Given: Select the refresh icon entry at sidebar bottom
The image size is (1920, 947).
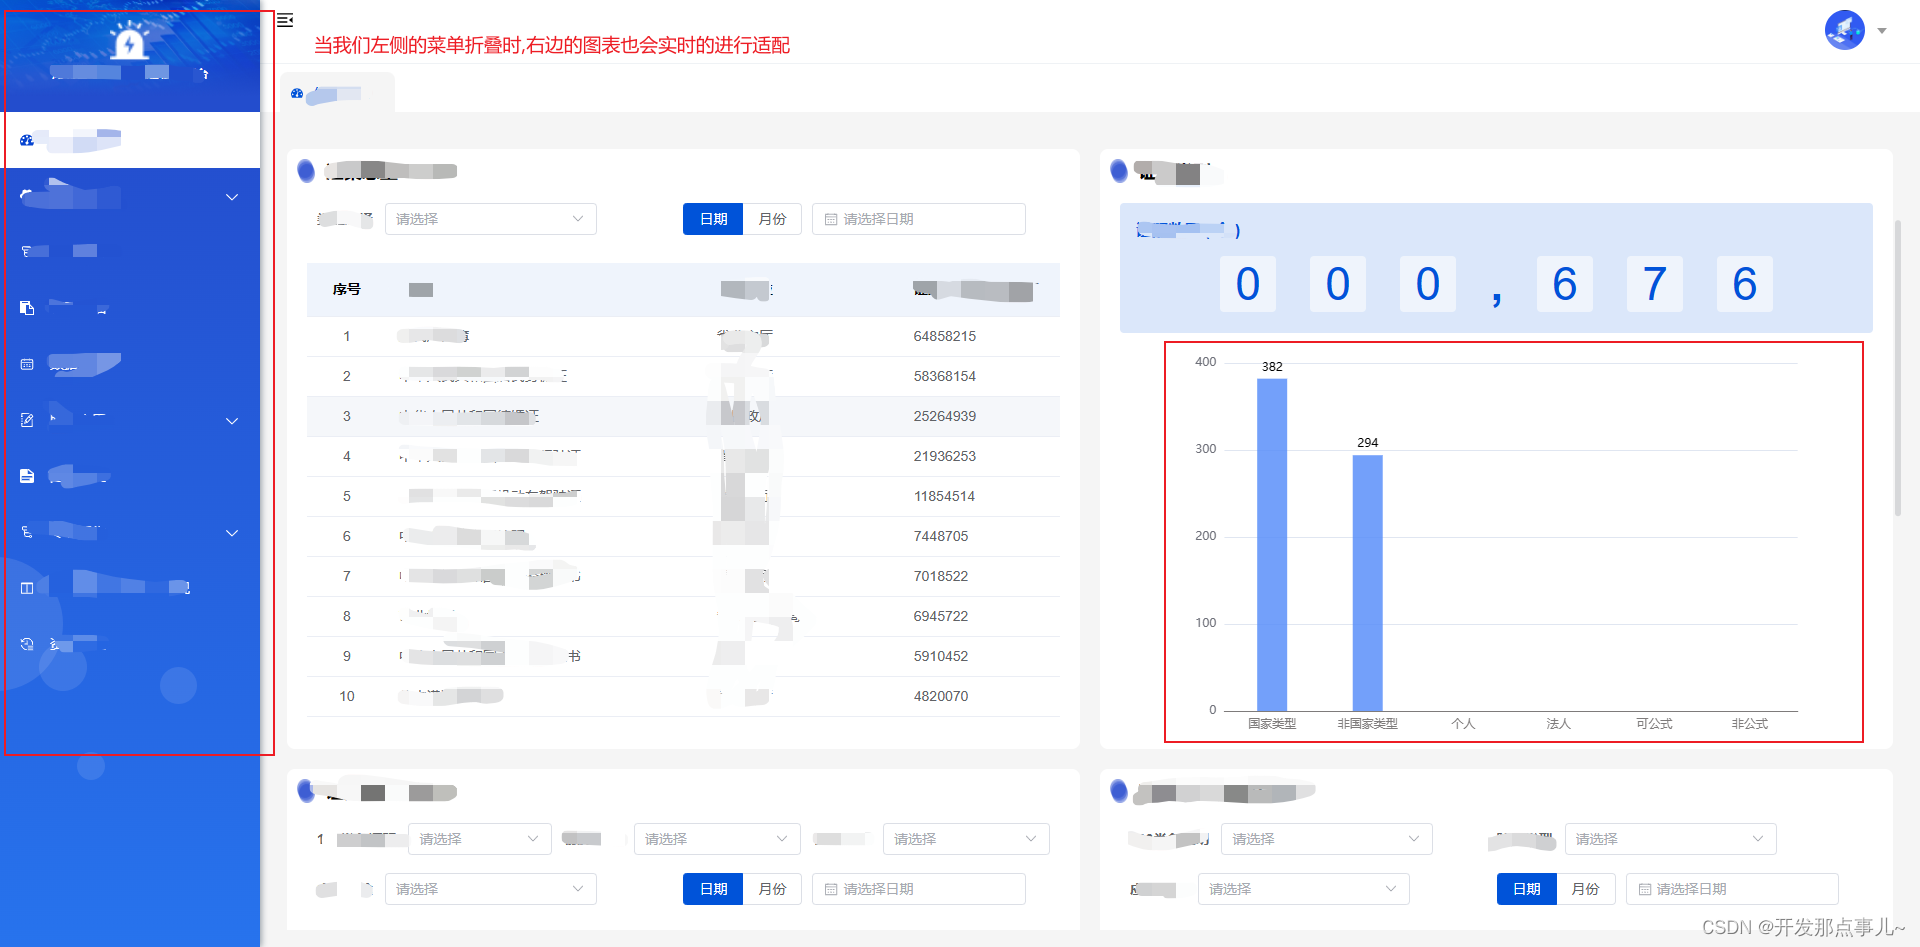Looking at the screenshot, I should (26, 643).
